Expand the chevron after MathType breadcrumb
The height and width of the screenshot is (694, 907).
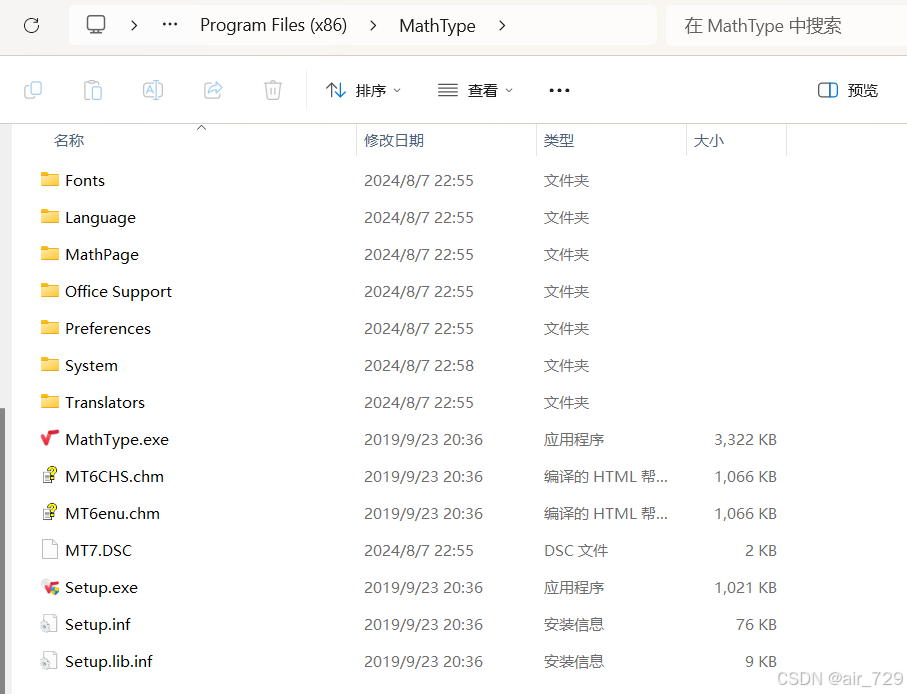[502, 25]
